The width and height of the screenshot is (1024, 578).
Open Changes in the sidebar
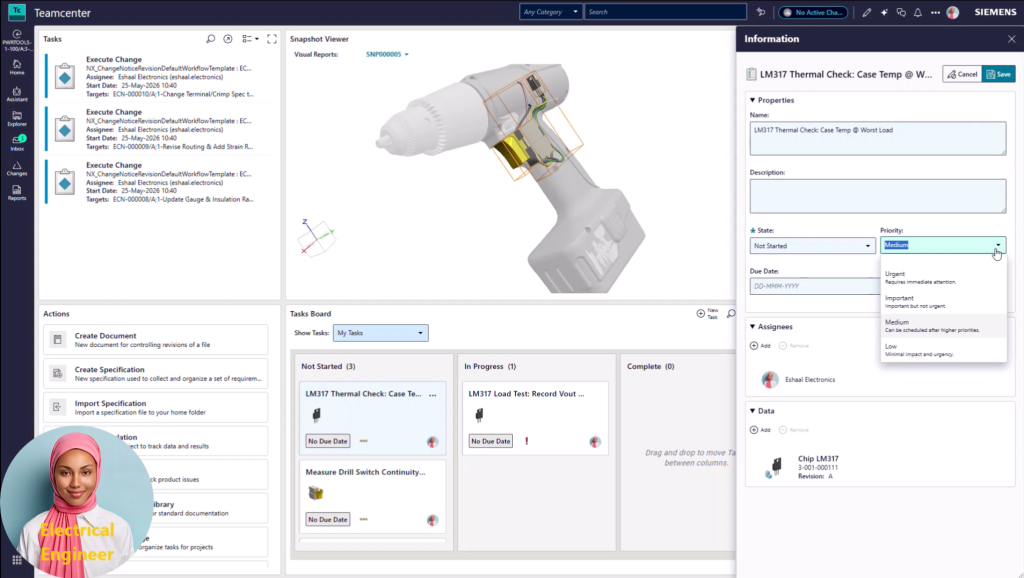pos(17,169)
